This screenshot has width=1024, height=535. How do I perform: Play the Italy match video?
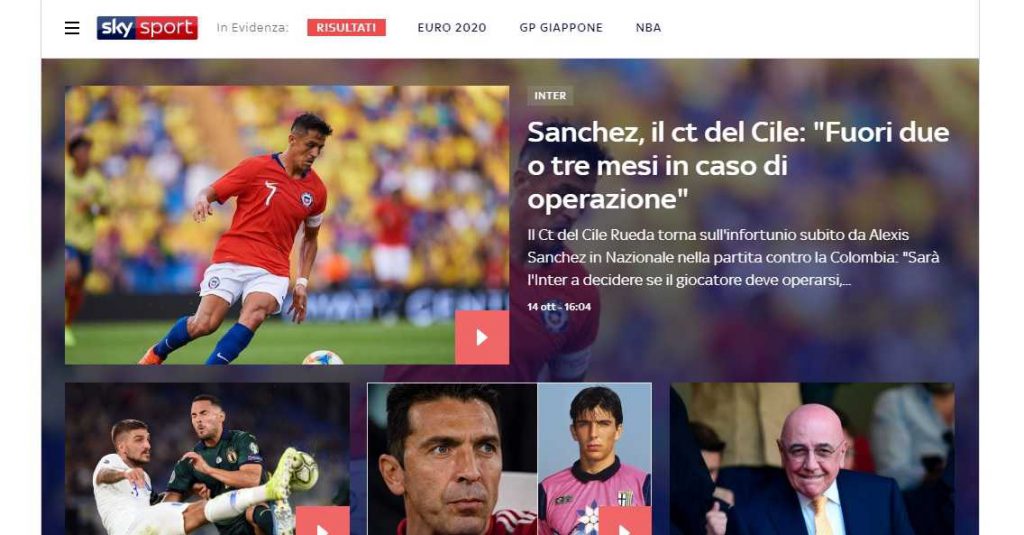pyautogui.click(x=323, y=521)
